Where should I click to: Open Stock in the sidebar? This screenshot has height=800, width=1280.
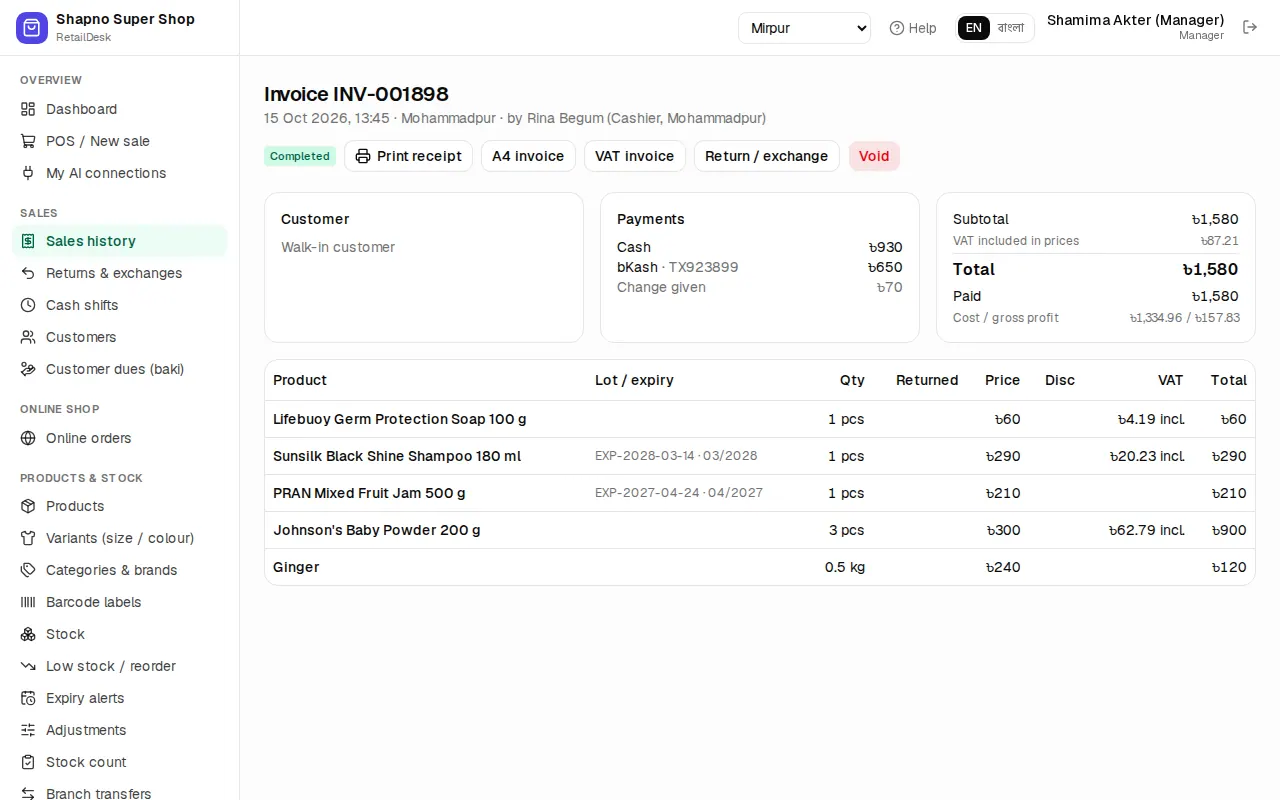[119, 634]
